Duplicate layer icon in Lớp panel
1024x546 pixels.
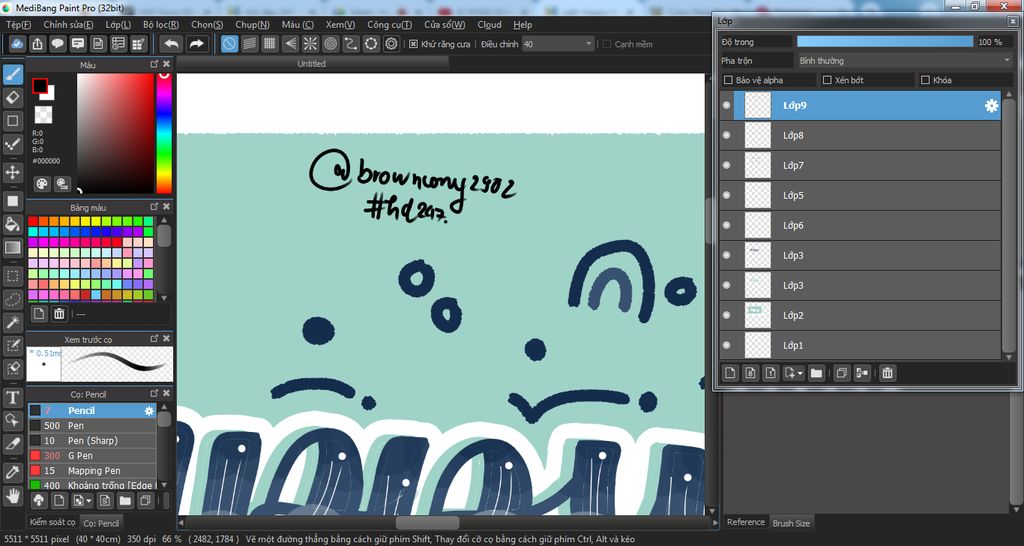coord(842,373)
